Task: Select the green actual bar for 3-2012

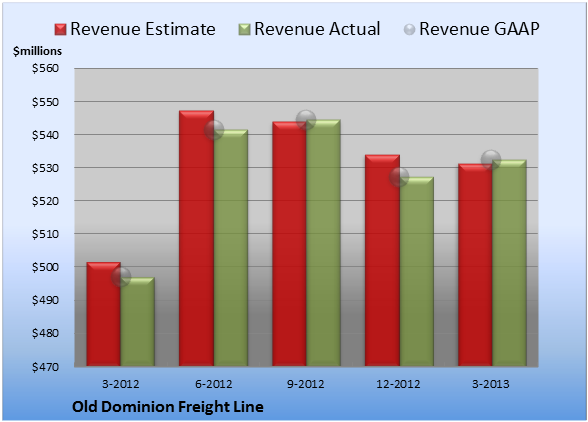Action: (x=138, y=322)
